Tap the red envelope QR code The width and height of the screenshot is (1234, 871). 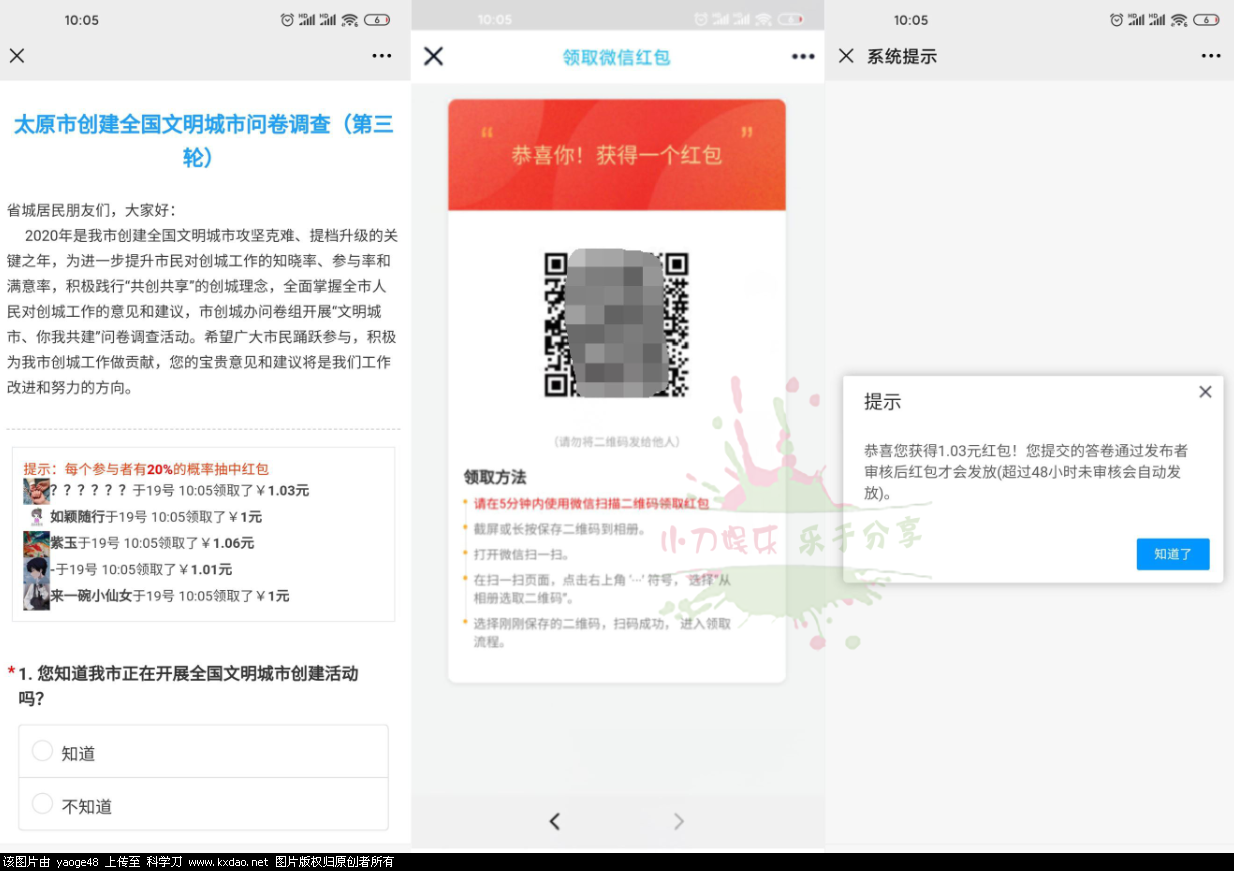616,324
